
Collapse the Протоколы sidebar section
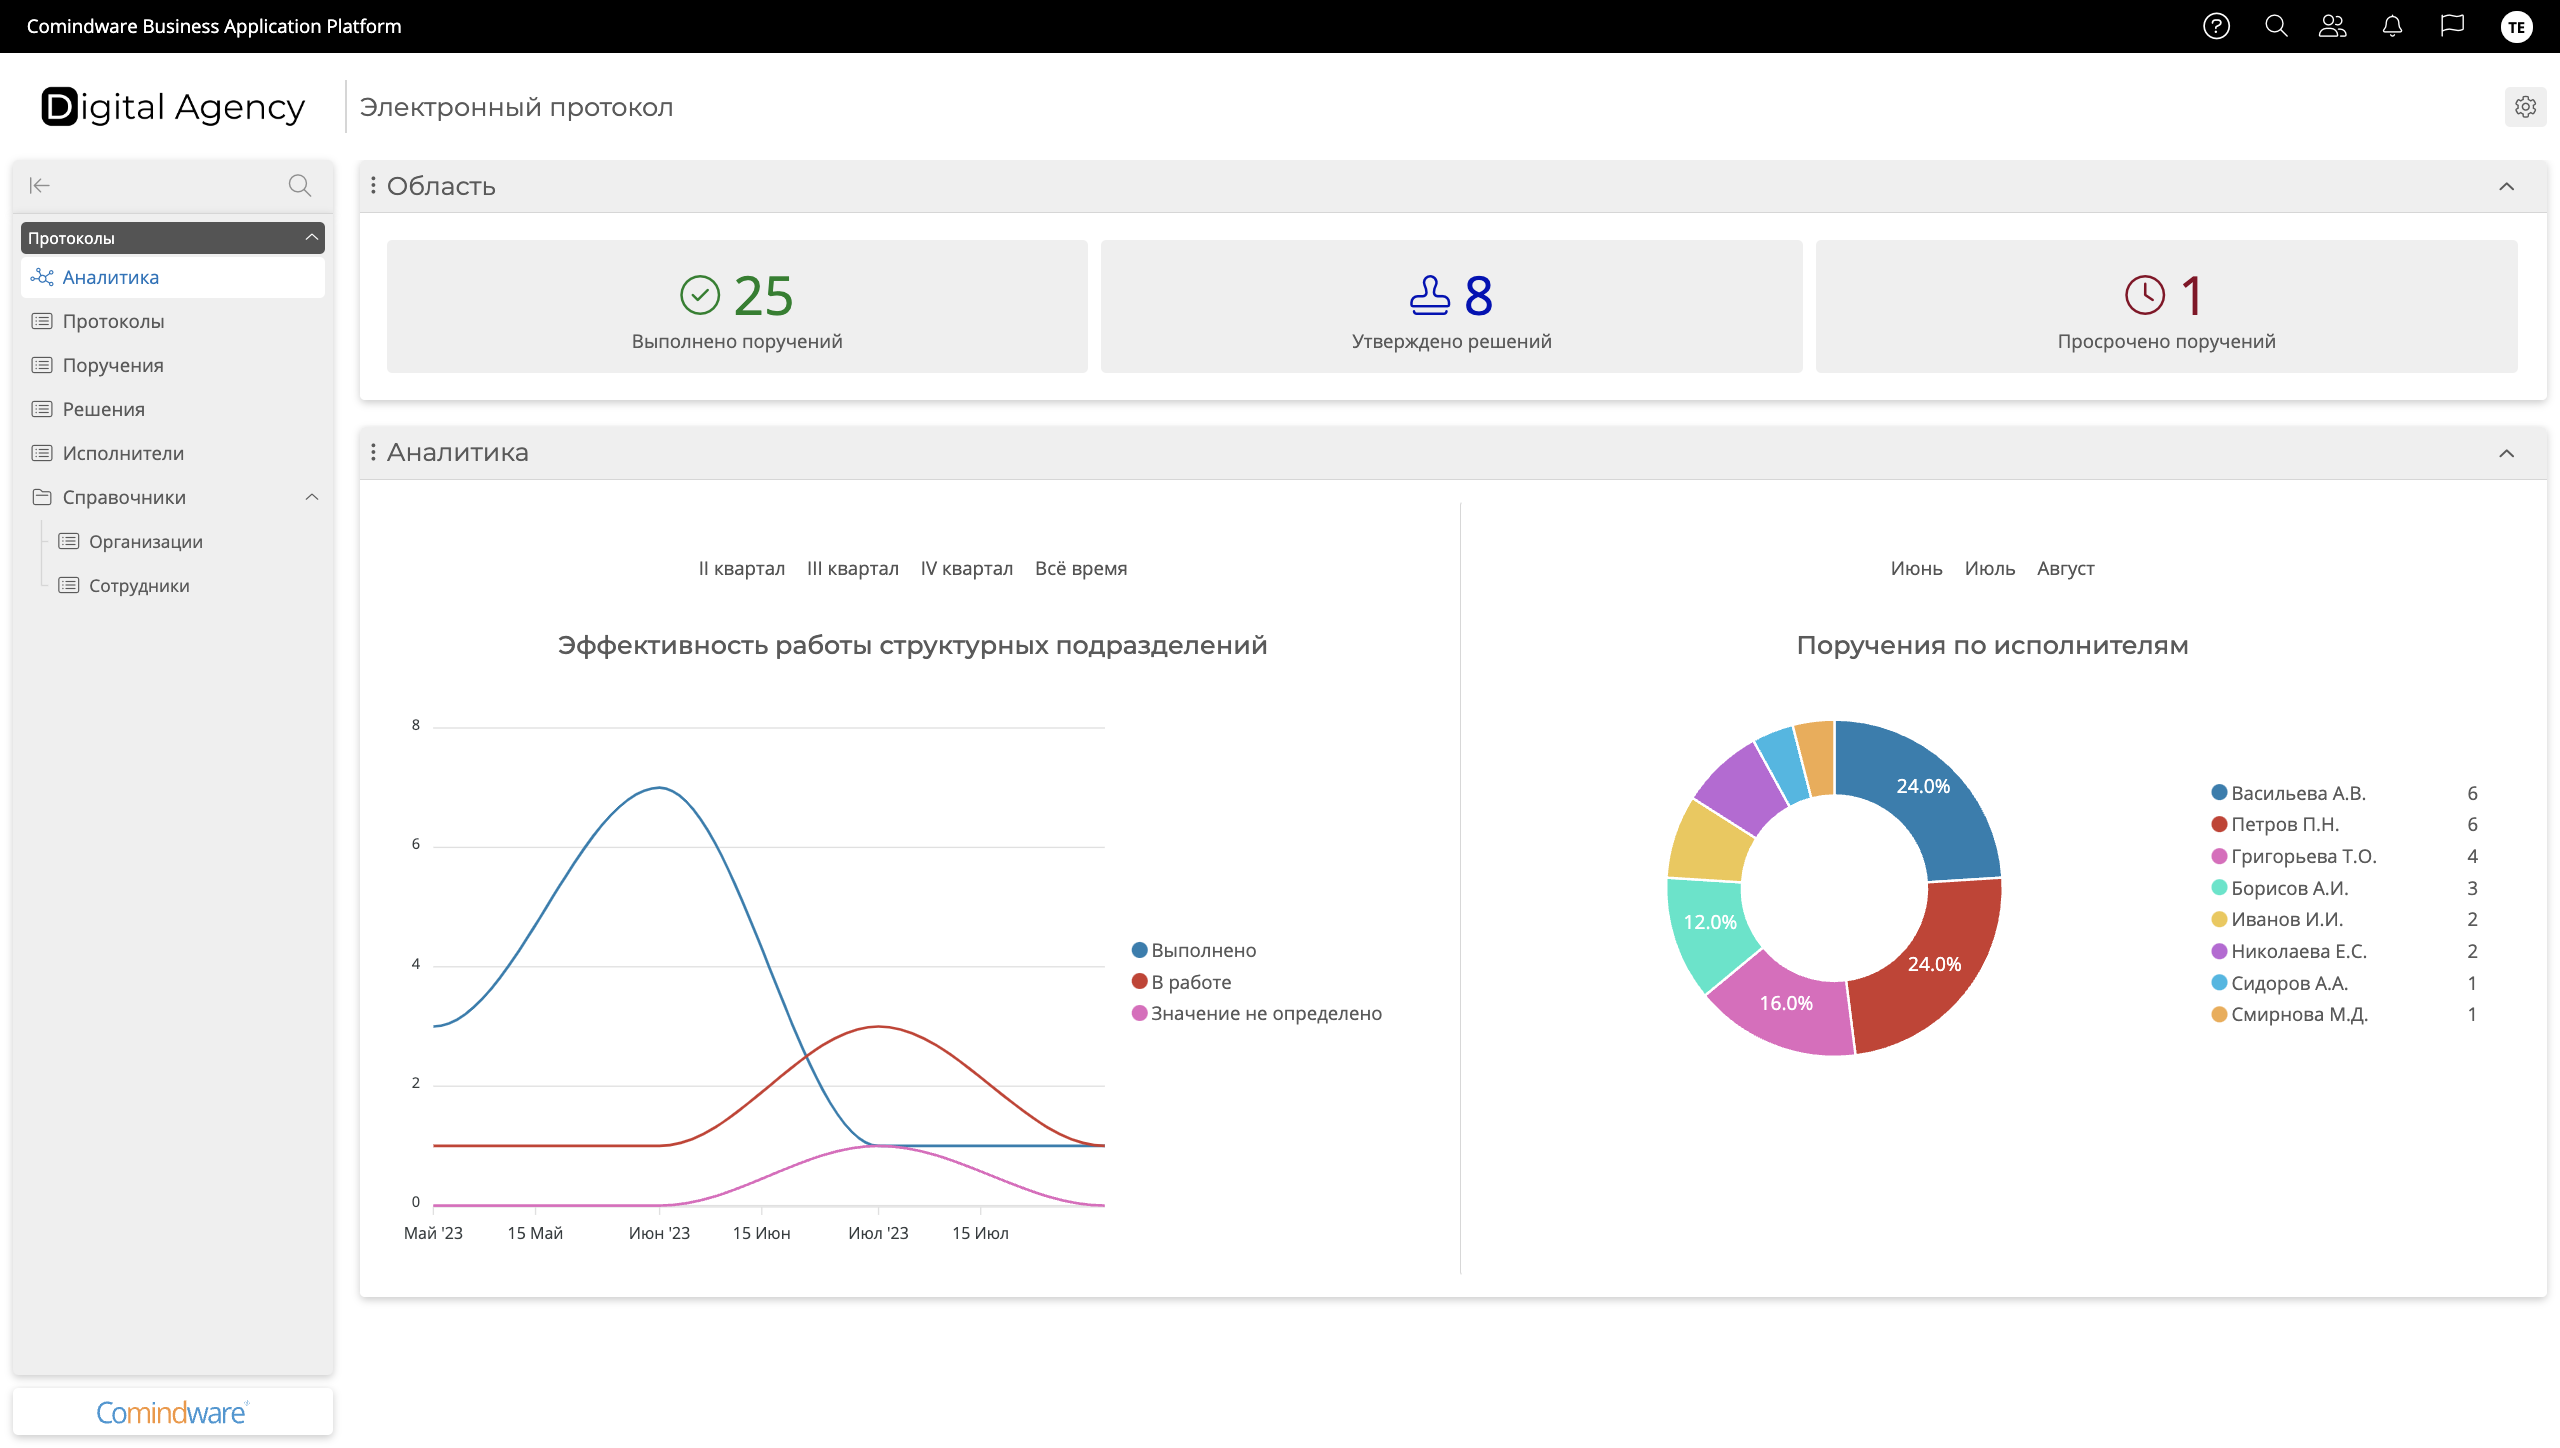(x=312, y=237)
